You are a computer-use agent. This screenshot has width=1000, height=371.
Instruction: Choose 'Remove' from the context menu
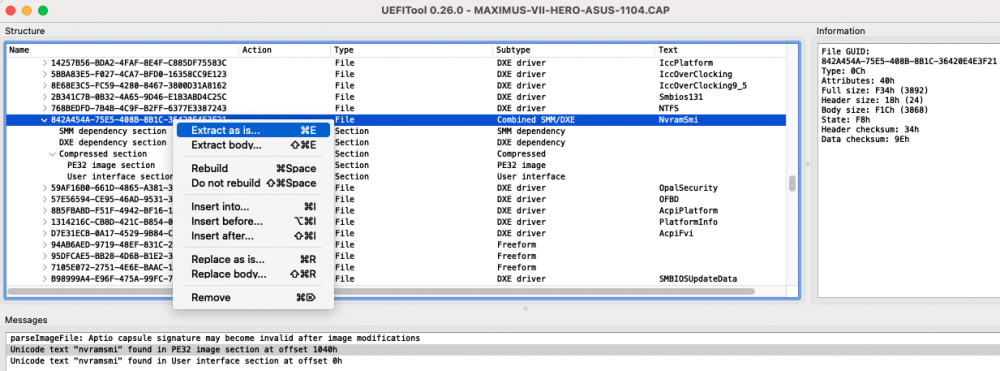click(x=253, y=298)
